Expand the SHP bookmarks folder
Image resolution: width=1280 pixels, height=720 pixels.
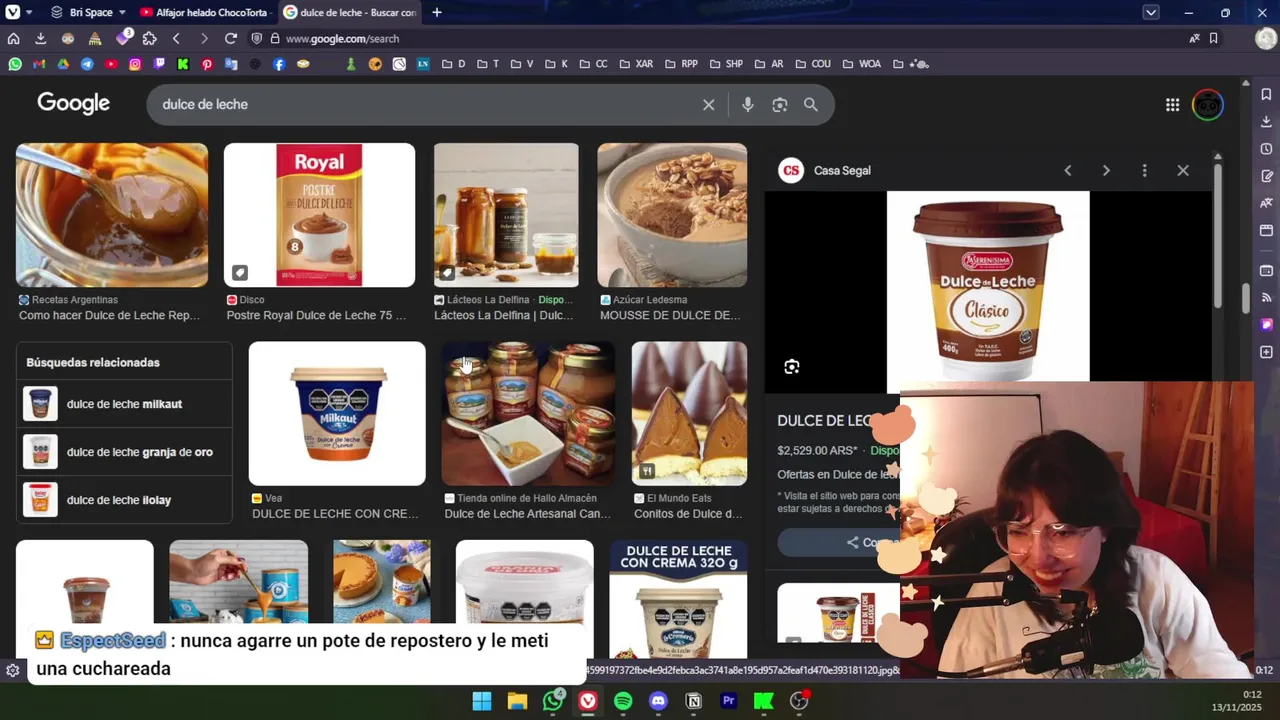pyautogui.click(x=726, y=64)
